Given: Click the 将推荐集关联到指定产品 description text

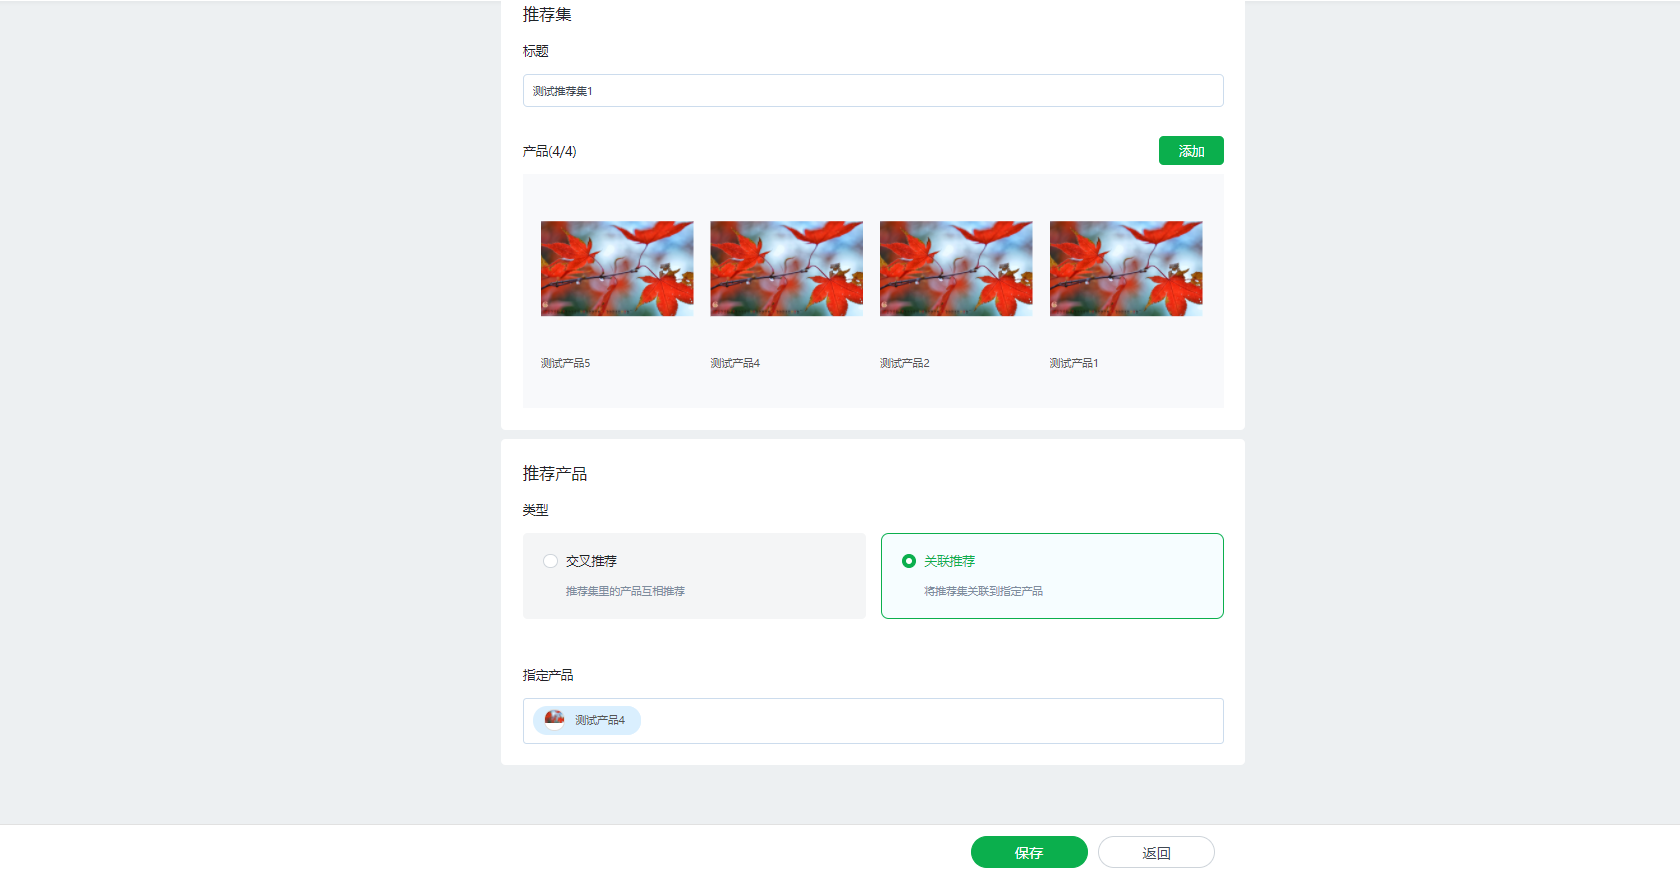Looking at the screenshot, I should point(983,591).
